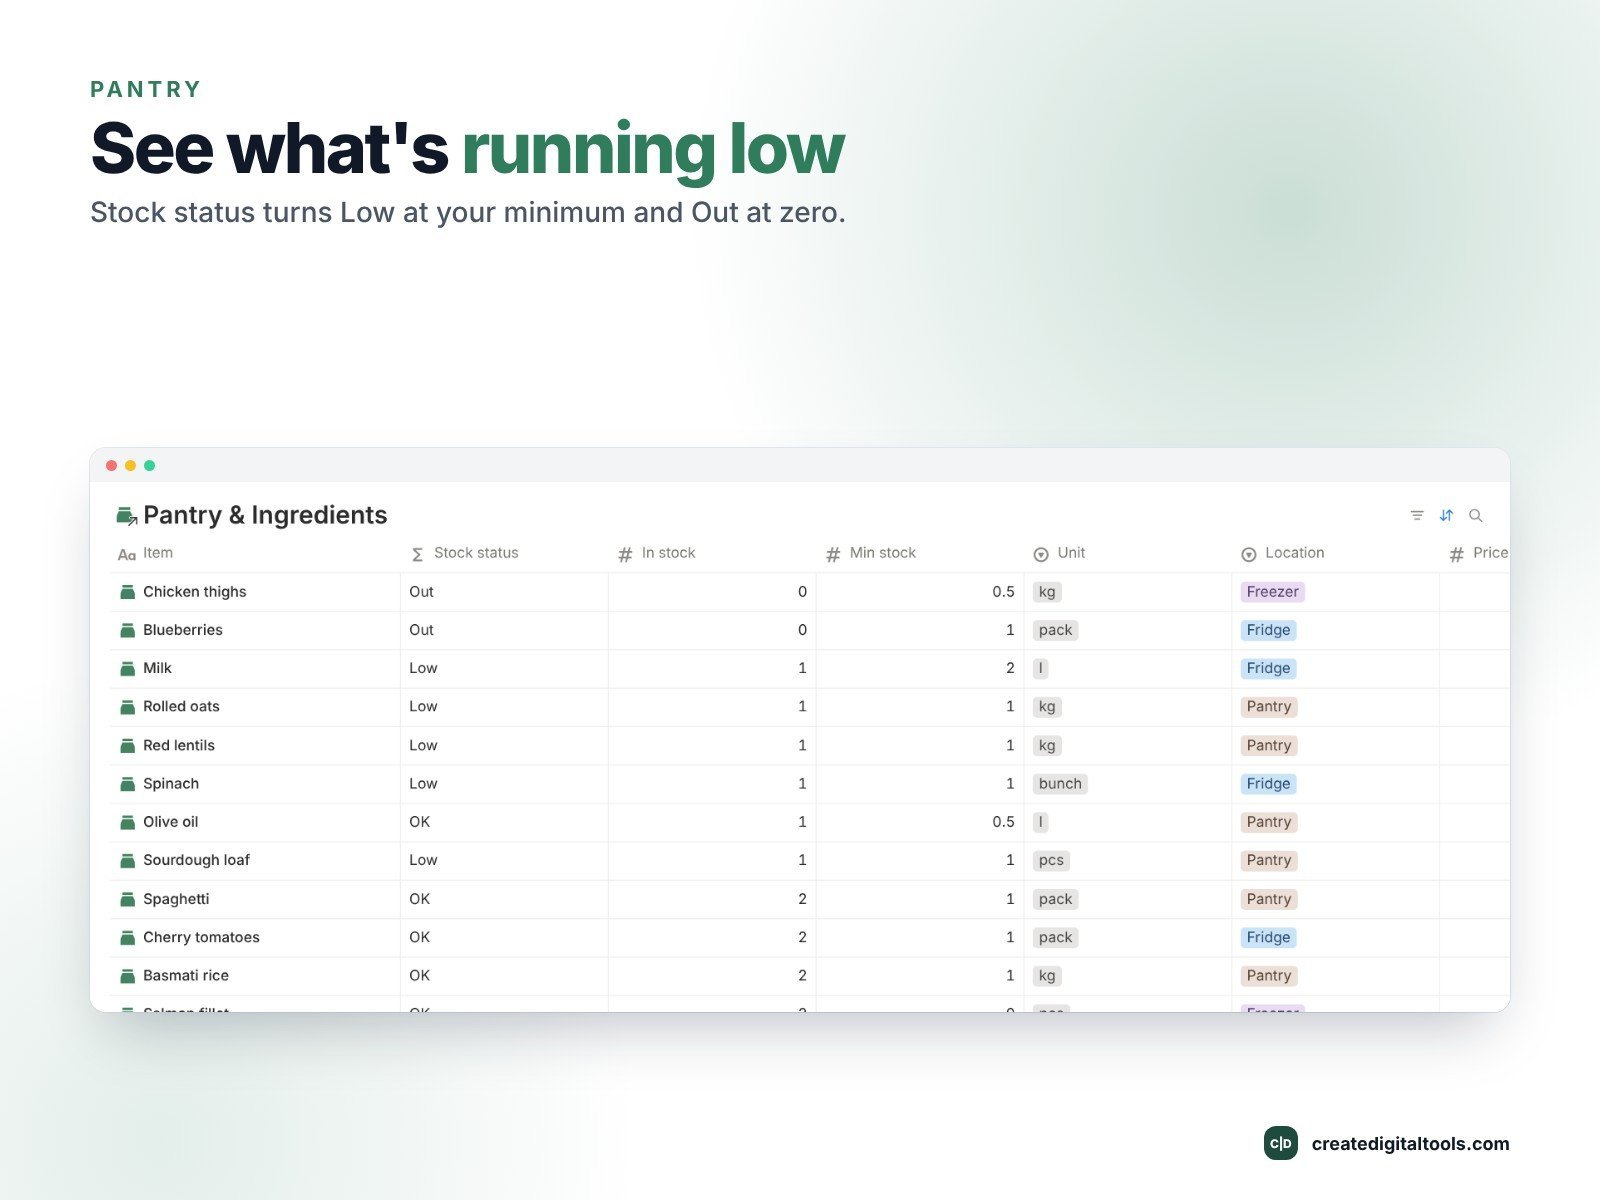
Task: Open the filter icon in Pantry toolbar
Action: point(1417,516)
